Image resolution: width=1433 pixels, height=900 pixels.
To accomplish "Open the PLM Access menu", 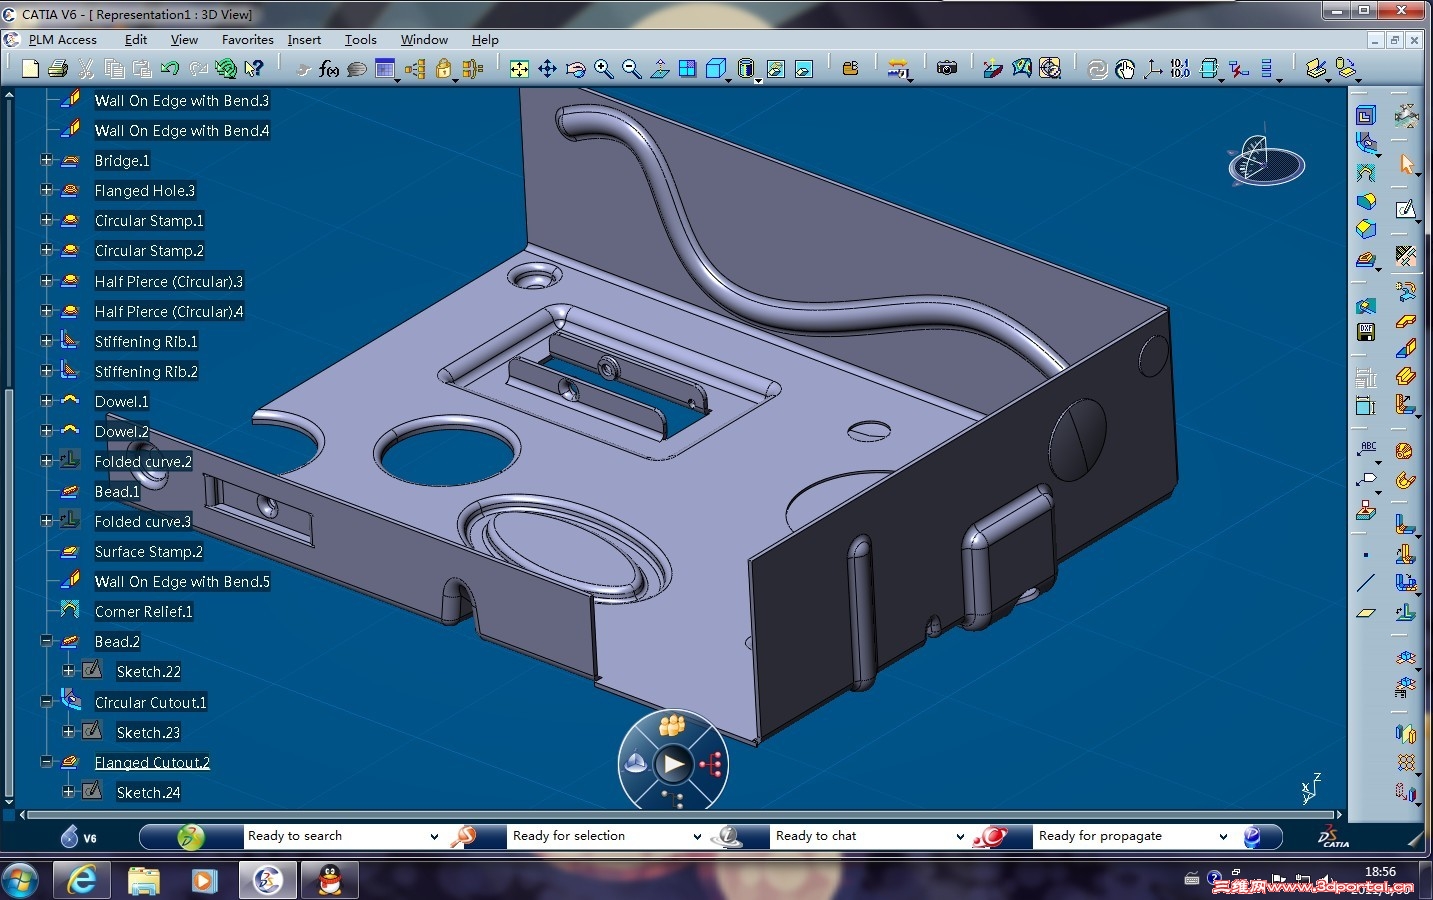I will 62,40.
